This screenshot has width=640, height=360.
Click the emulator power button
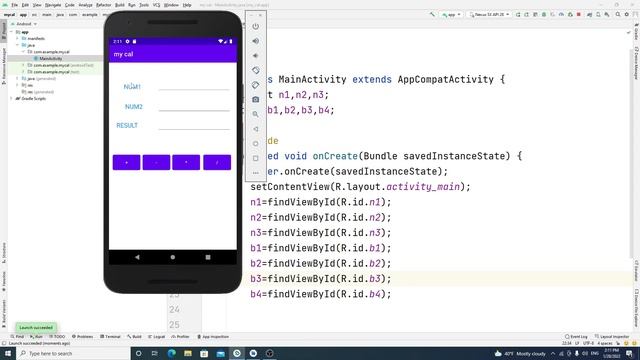(x=256, y=27)
